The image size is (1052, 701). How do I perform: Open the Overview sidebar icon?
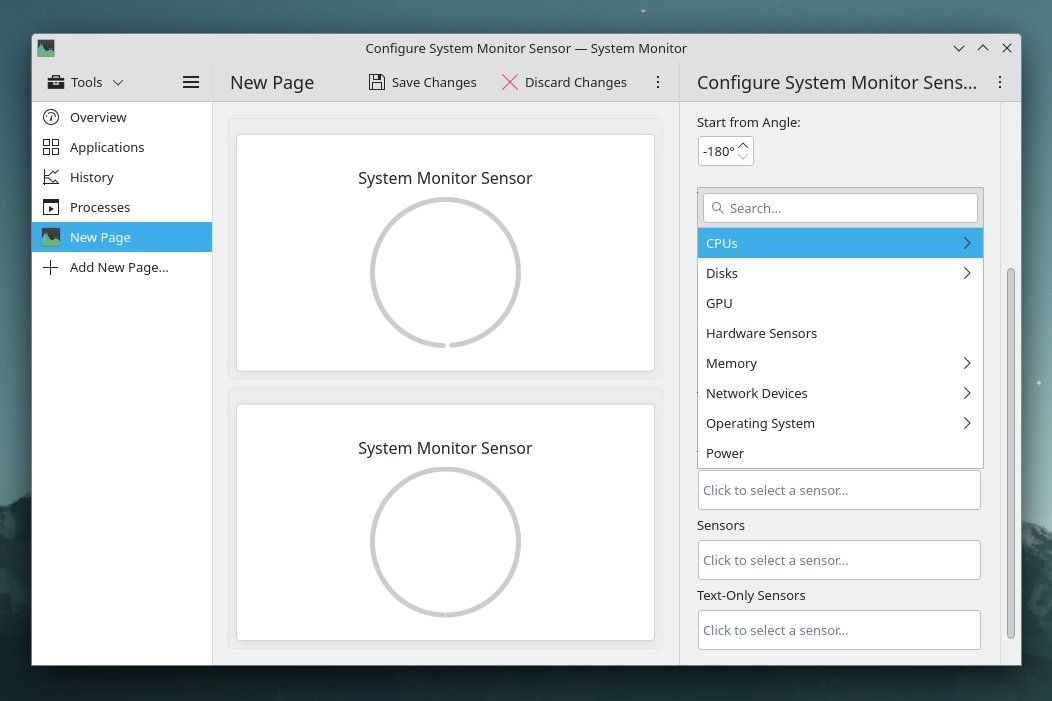[50, 117]
